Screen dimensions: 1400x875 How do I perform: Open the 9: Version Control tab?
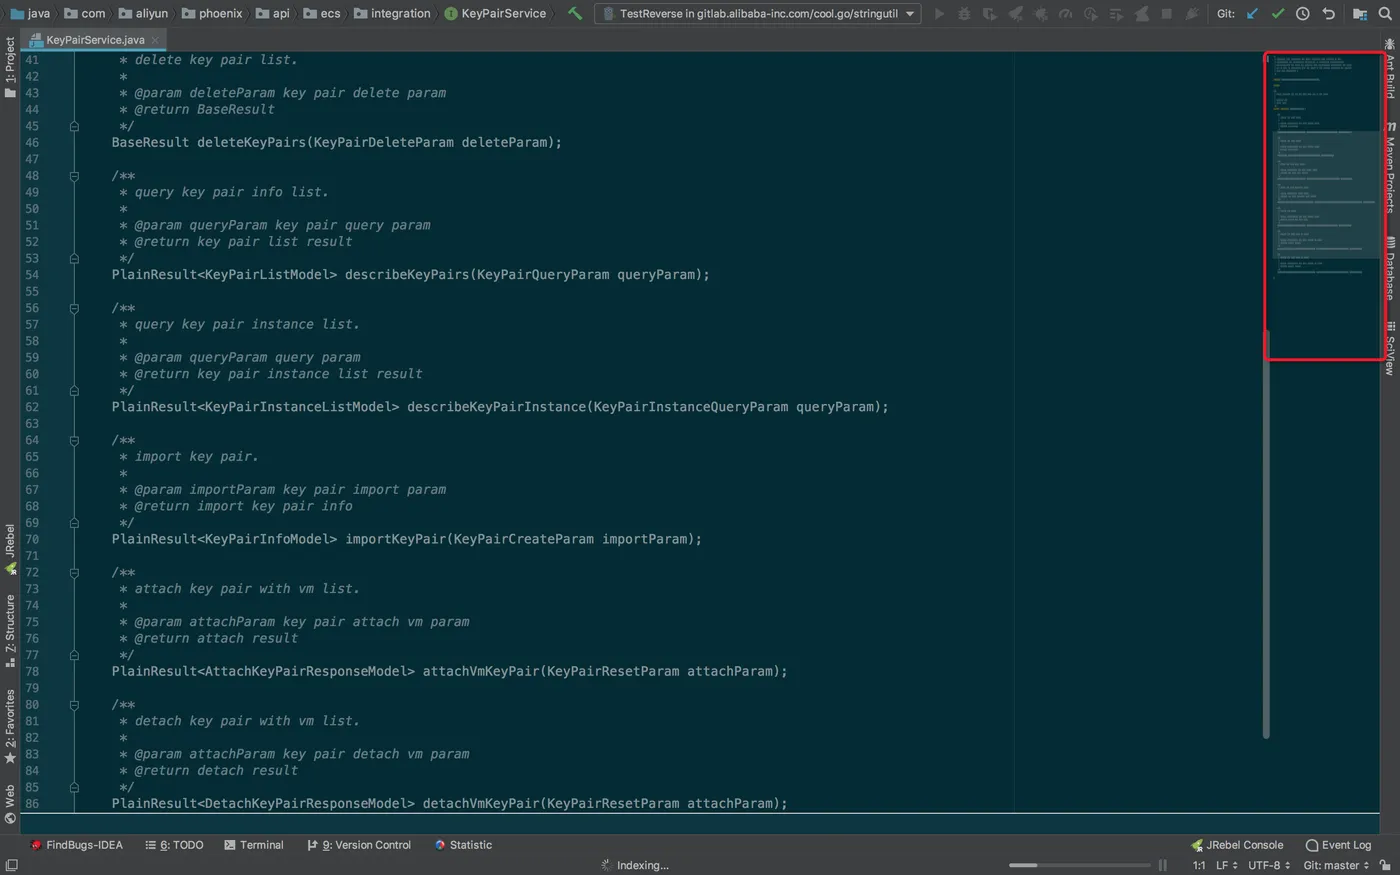(x=359, y=845)
